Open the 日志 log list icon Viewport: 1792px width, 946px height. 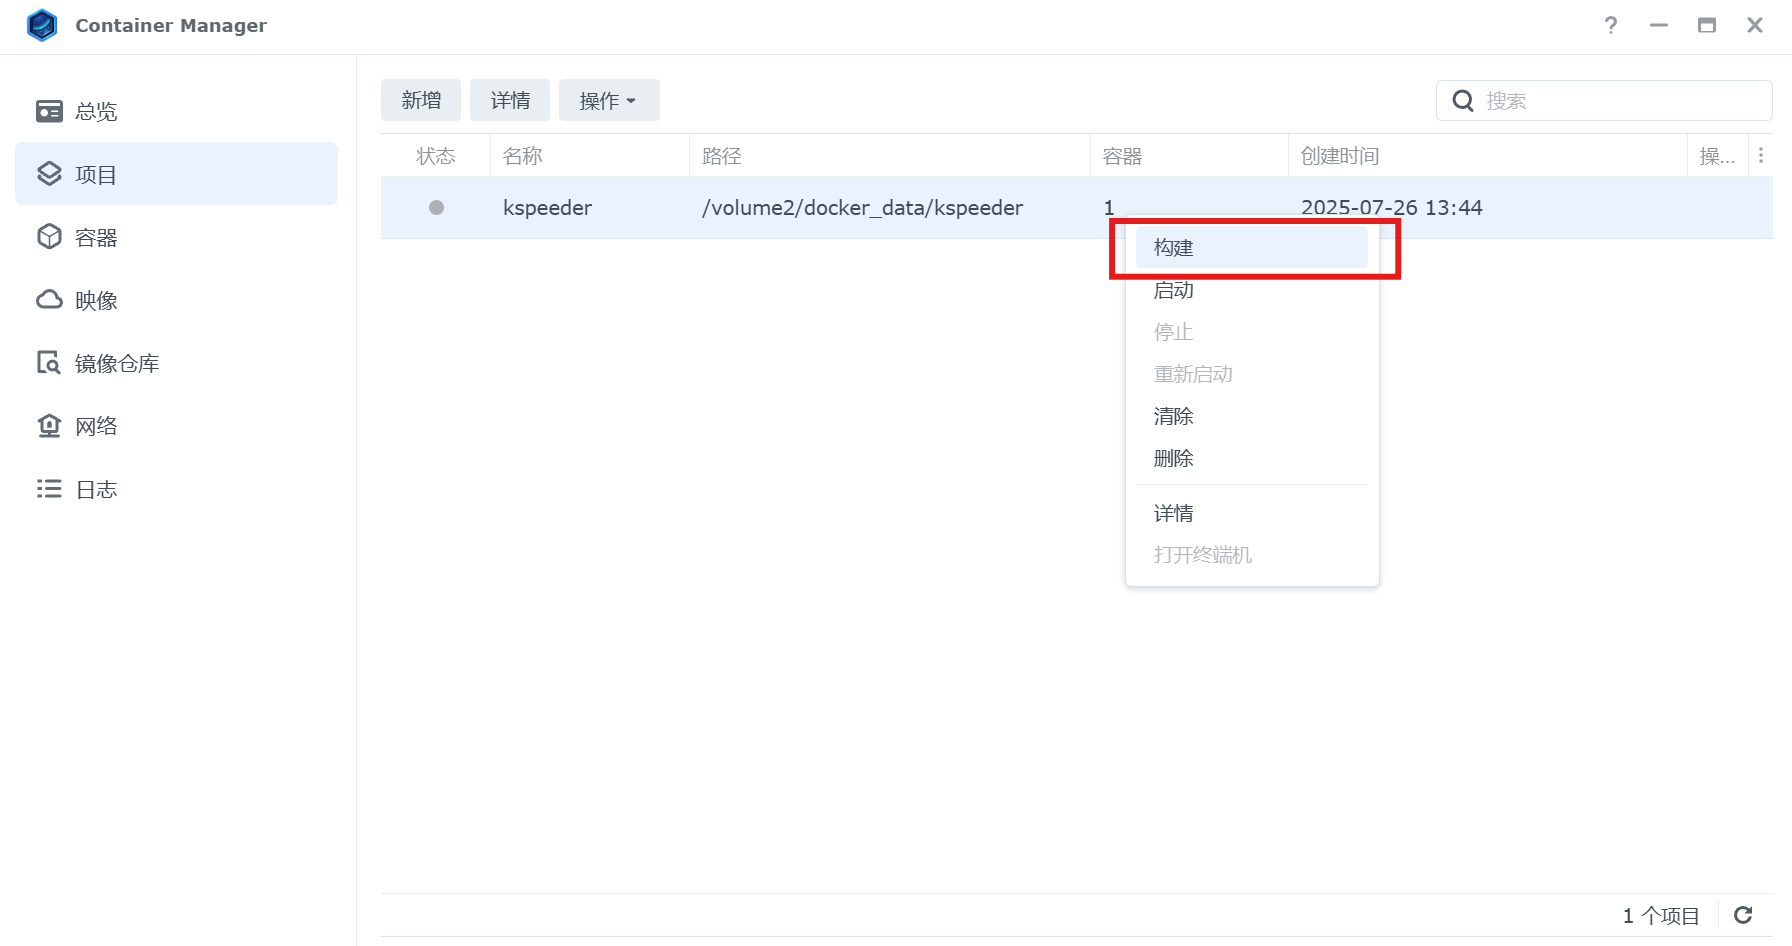point(49,489)
